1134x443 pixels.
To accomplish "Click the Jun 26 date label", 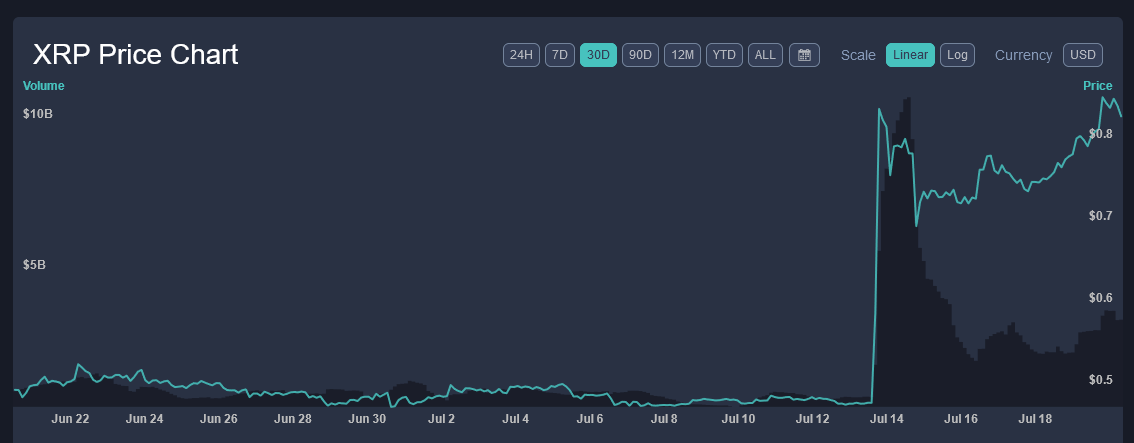I will click(x=218, y=418).
